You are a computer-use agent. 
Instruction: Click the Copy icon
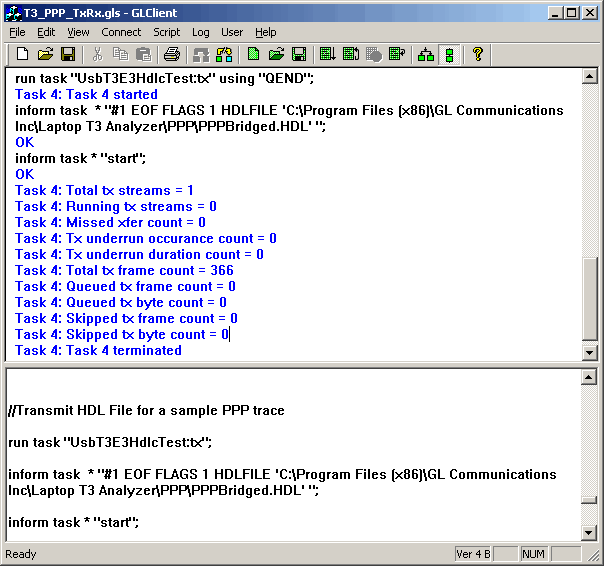[x=121, y=54]
